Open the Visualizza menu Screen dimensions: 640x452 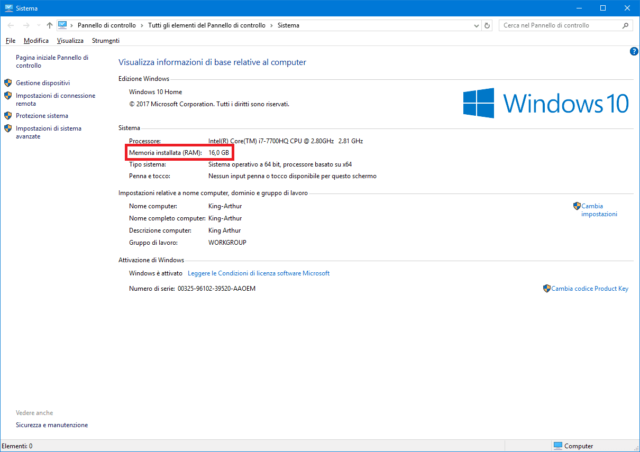point(70,41)
